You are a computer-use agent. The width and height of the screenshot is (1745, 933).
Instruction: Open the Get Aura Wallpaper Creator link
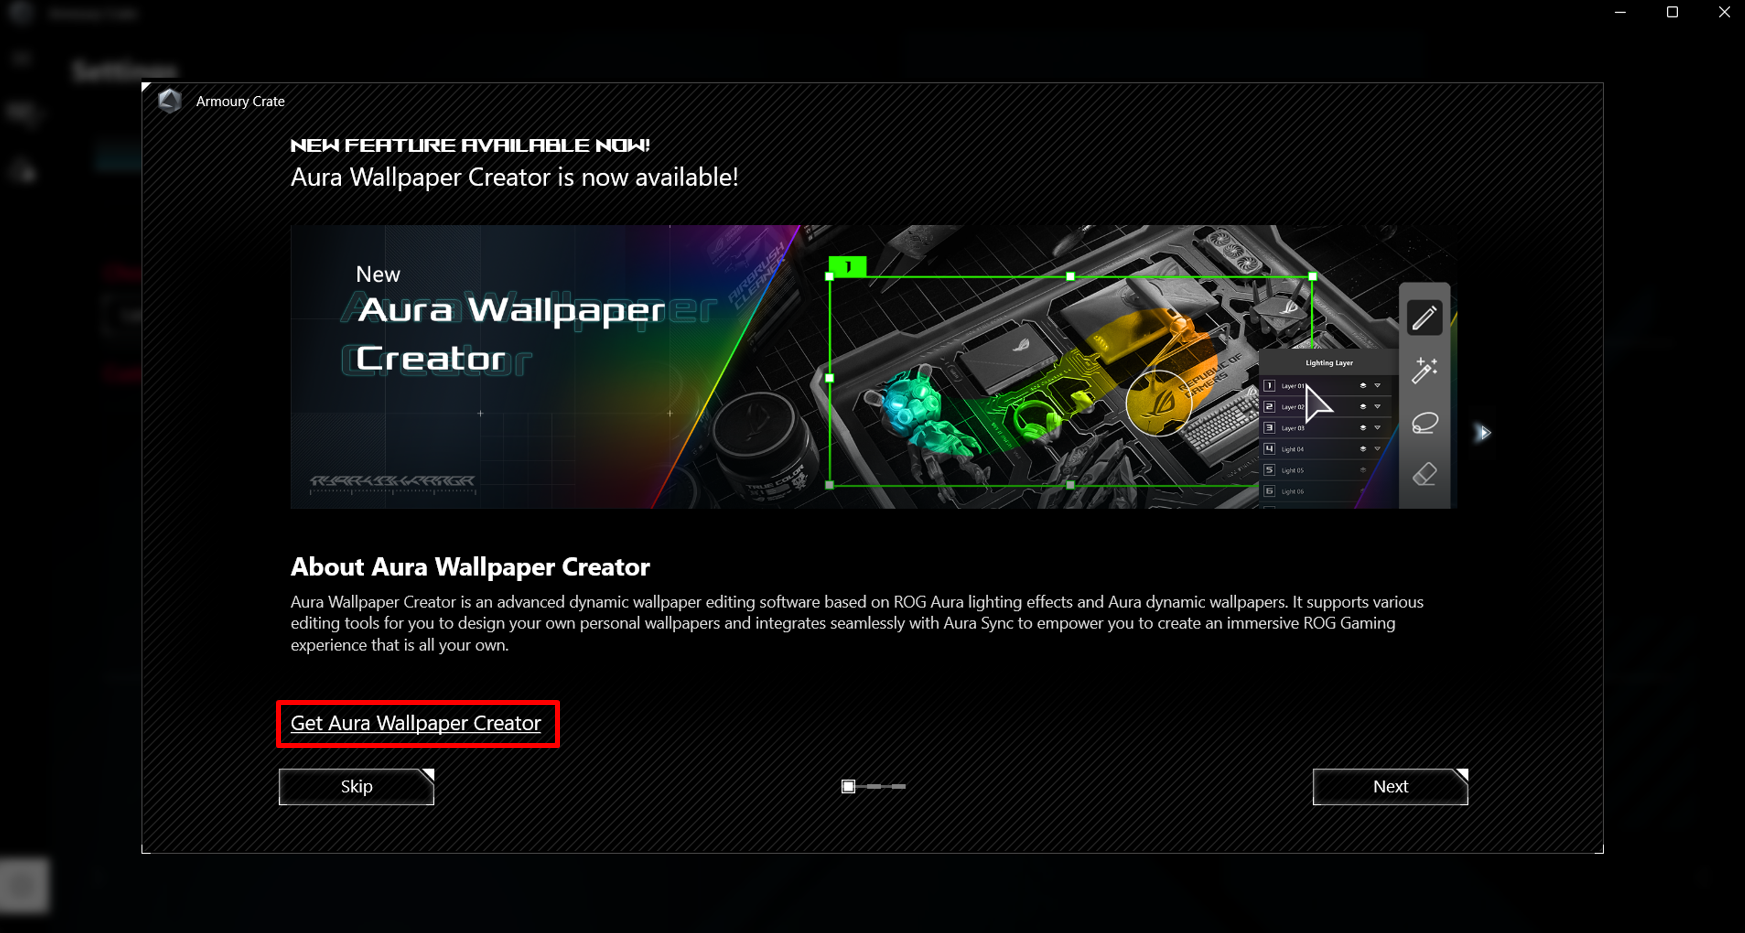click(415, 723)
